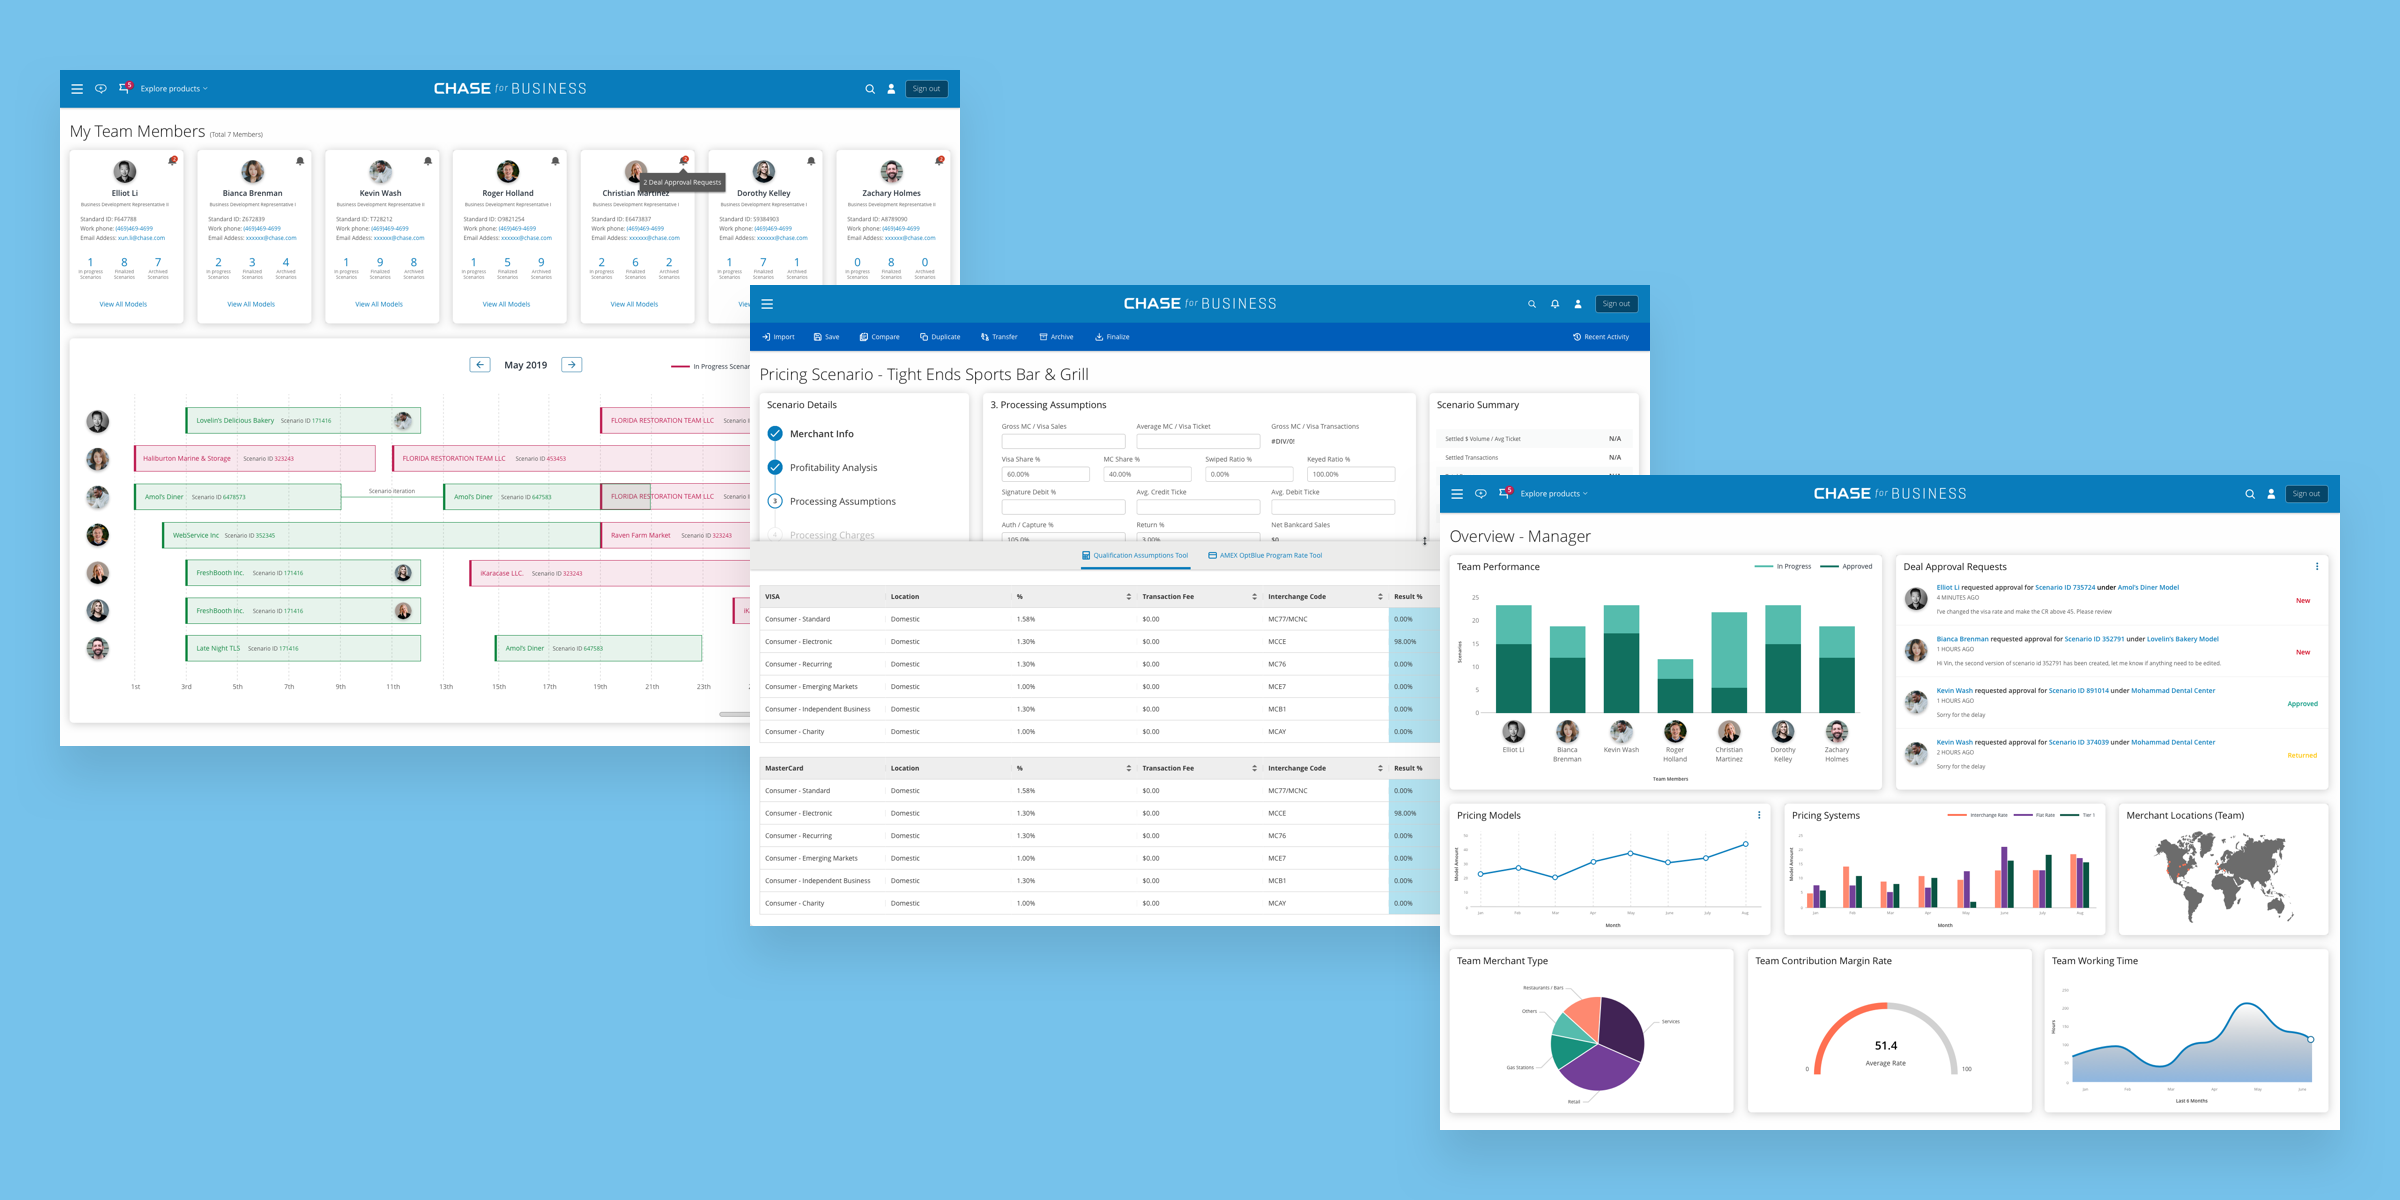Toggle Flat Rate legend in Pricing Systems
The width and height of the screenshot is (2400, 1200).
click(x=2035, y=815)
